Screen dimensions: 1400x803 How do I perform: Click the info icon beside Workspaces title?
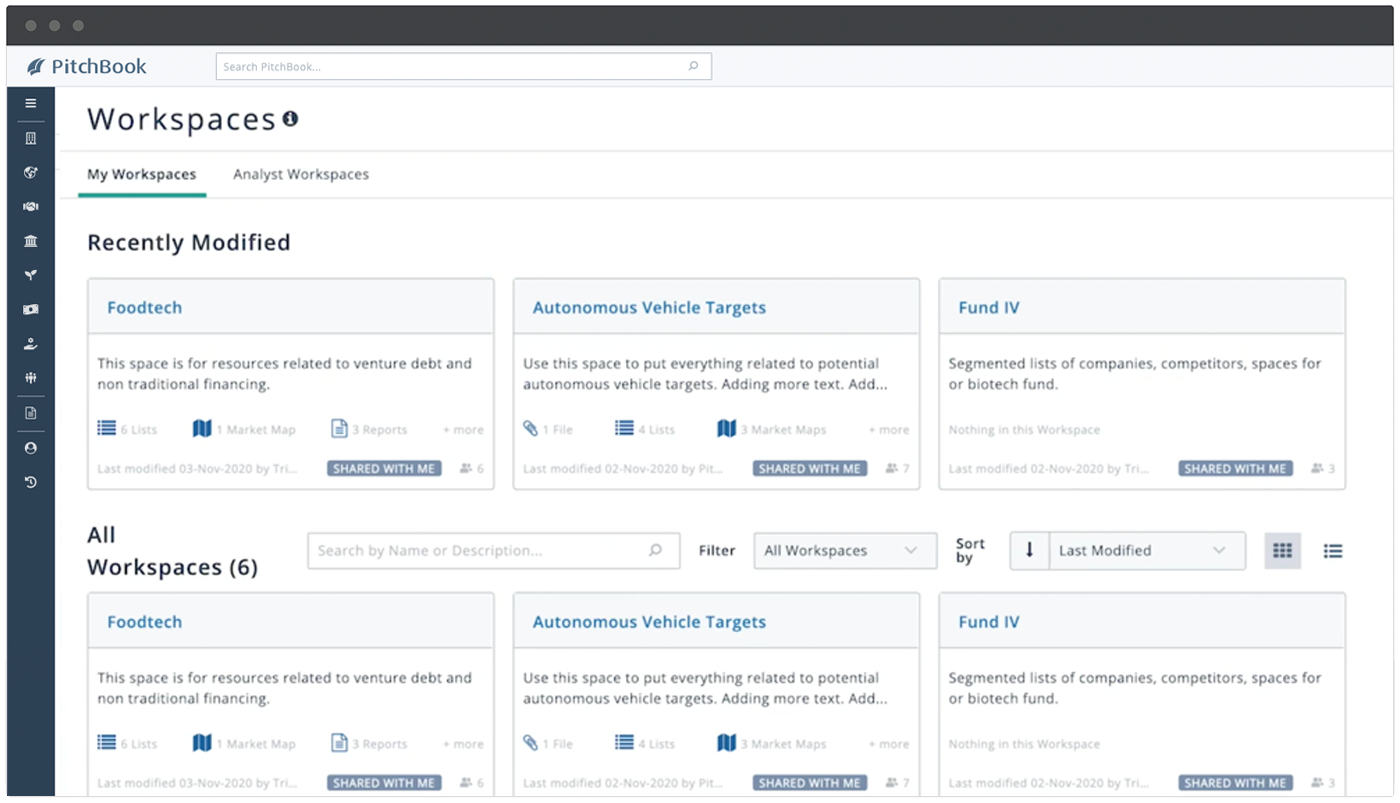[290, 119]
